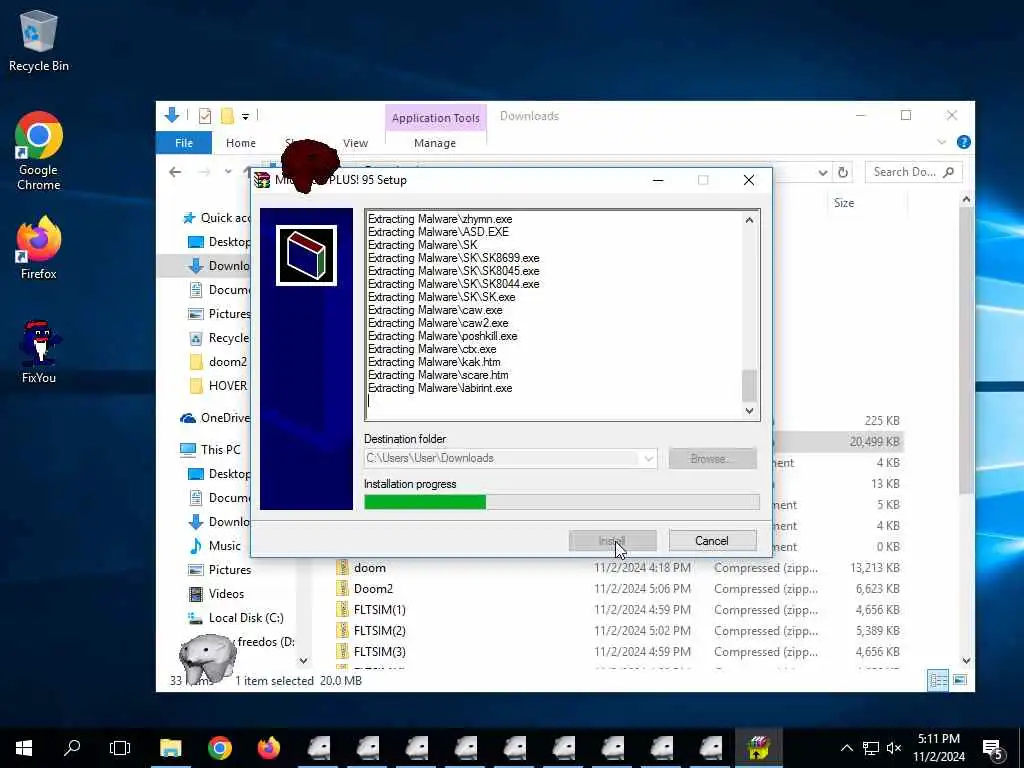Open the Recycle Bin desktop icon
This screenshot has height=768, width=1024.
tap(39, 40)
